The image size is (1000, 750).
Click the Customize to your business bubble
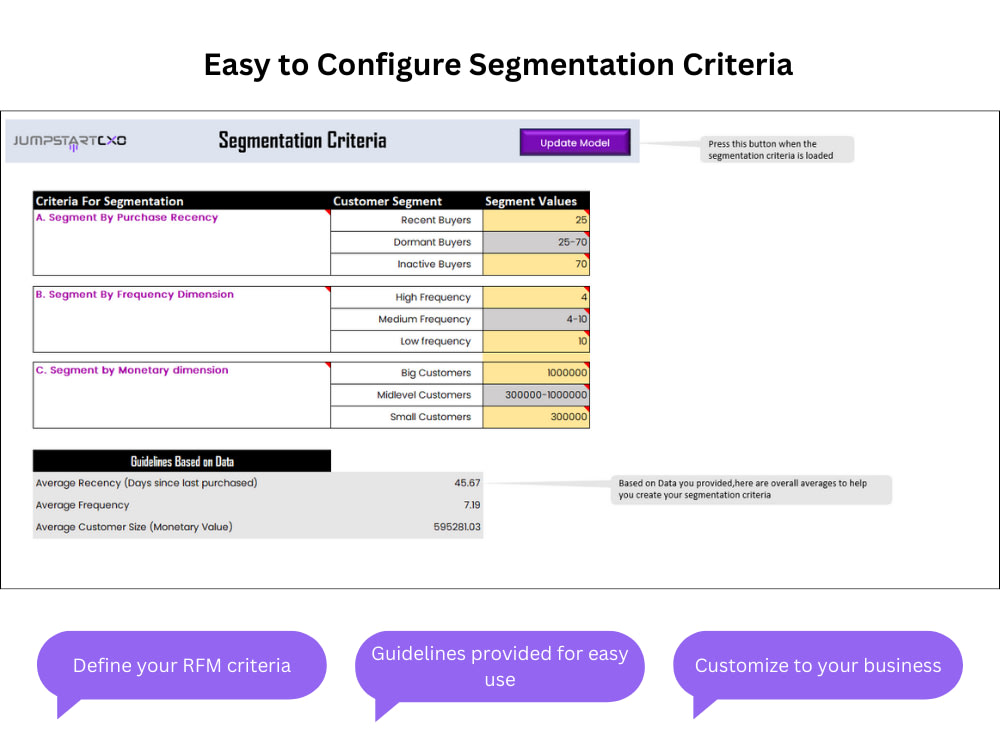tap(818, 664)
